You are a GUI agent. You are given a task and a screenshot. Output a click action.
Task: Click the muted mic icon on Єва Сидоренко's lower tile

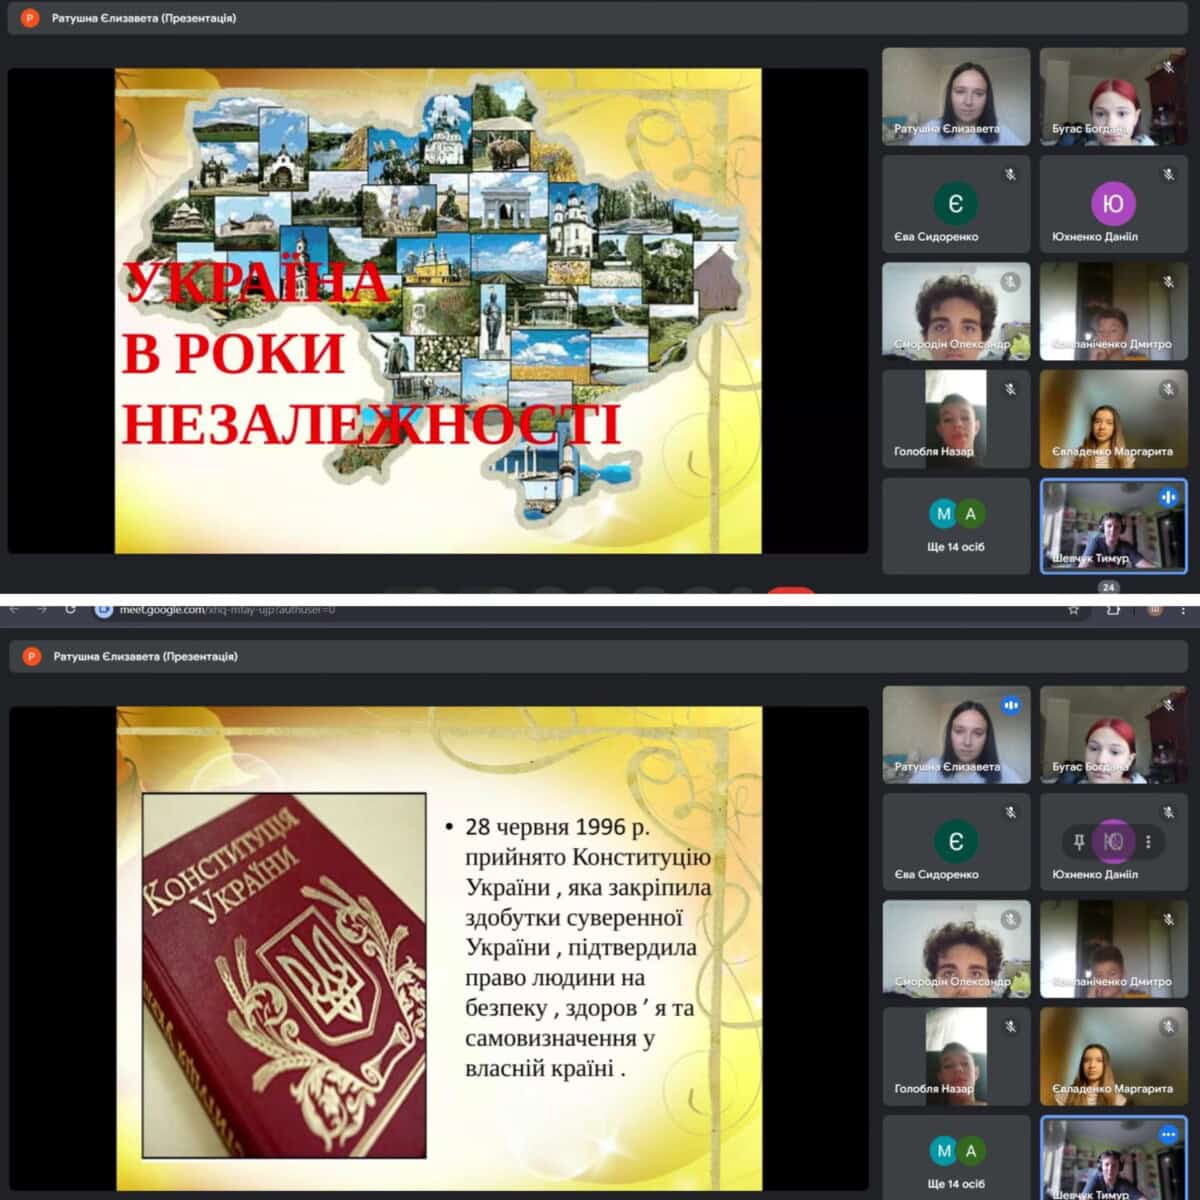[x=1010, y=812]
